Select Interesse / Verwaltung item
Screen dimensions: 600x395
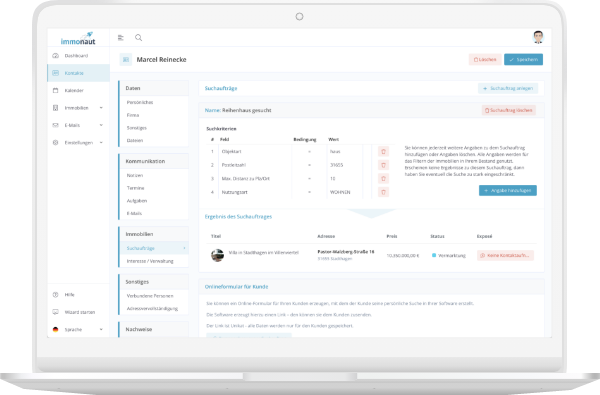point(150,261)
